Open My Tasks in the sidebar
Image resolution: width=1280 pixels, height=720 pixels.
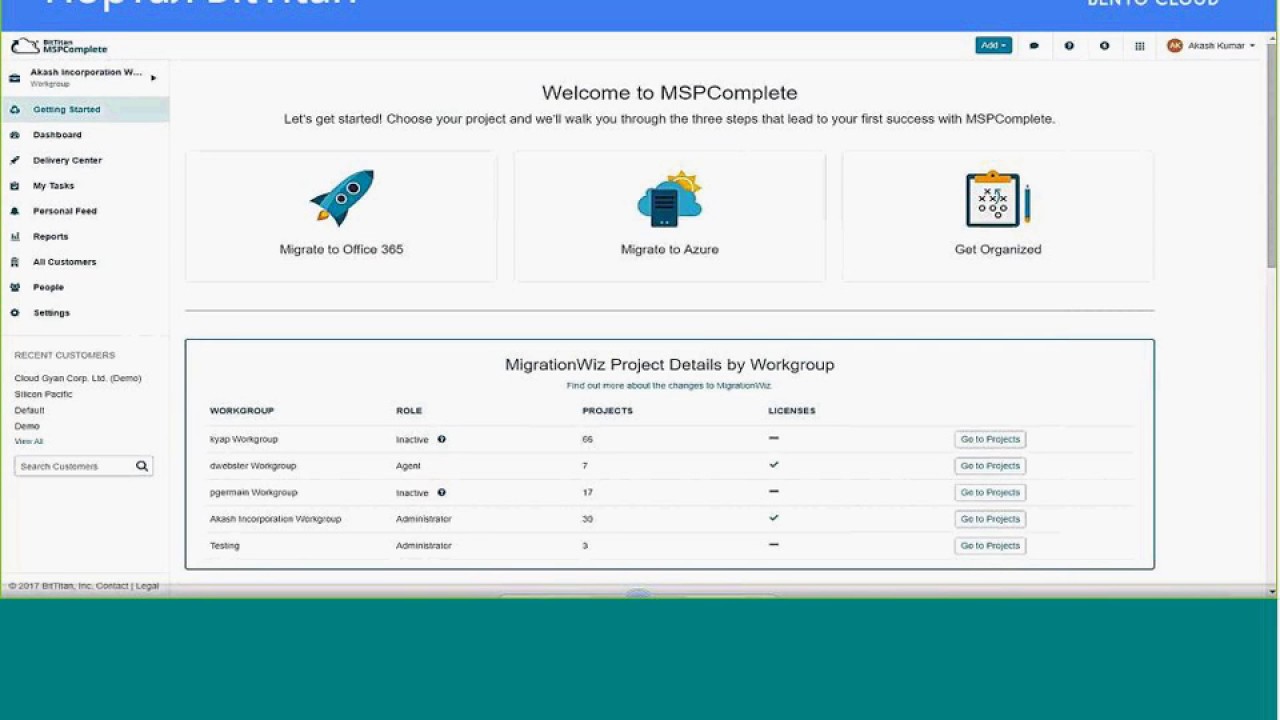[x=53, y=186]
